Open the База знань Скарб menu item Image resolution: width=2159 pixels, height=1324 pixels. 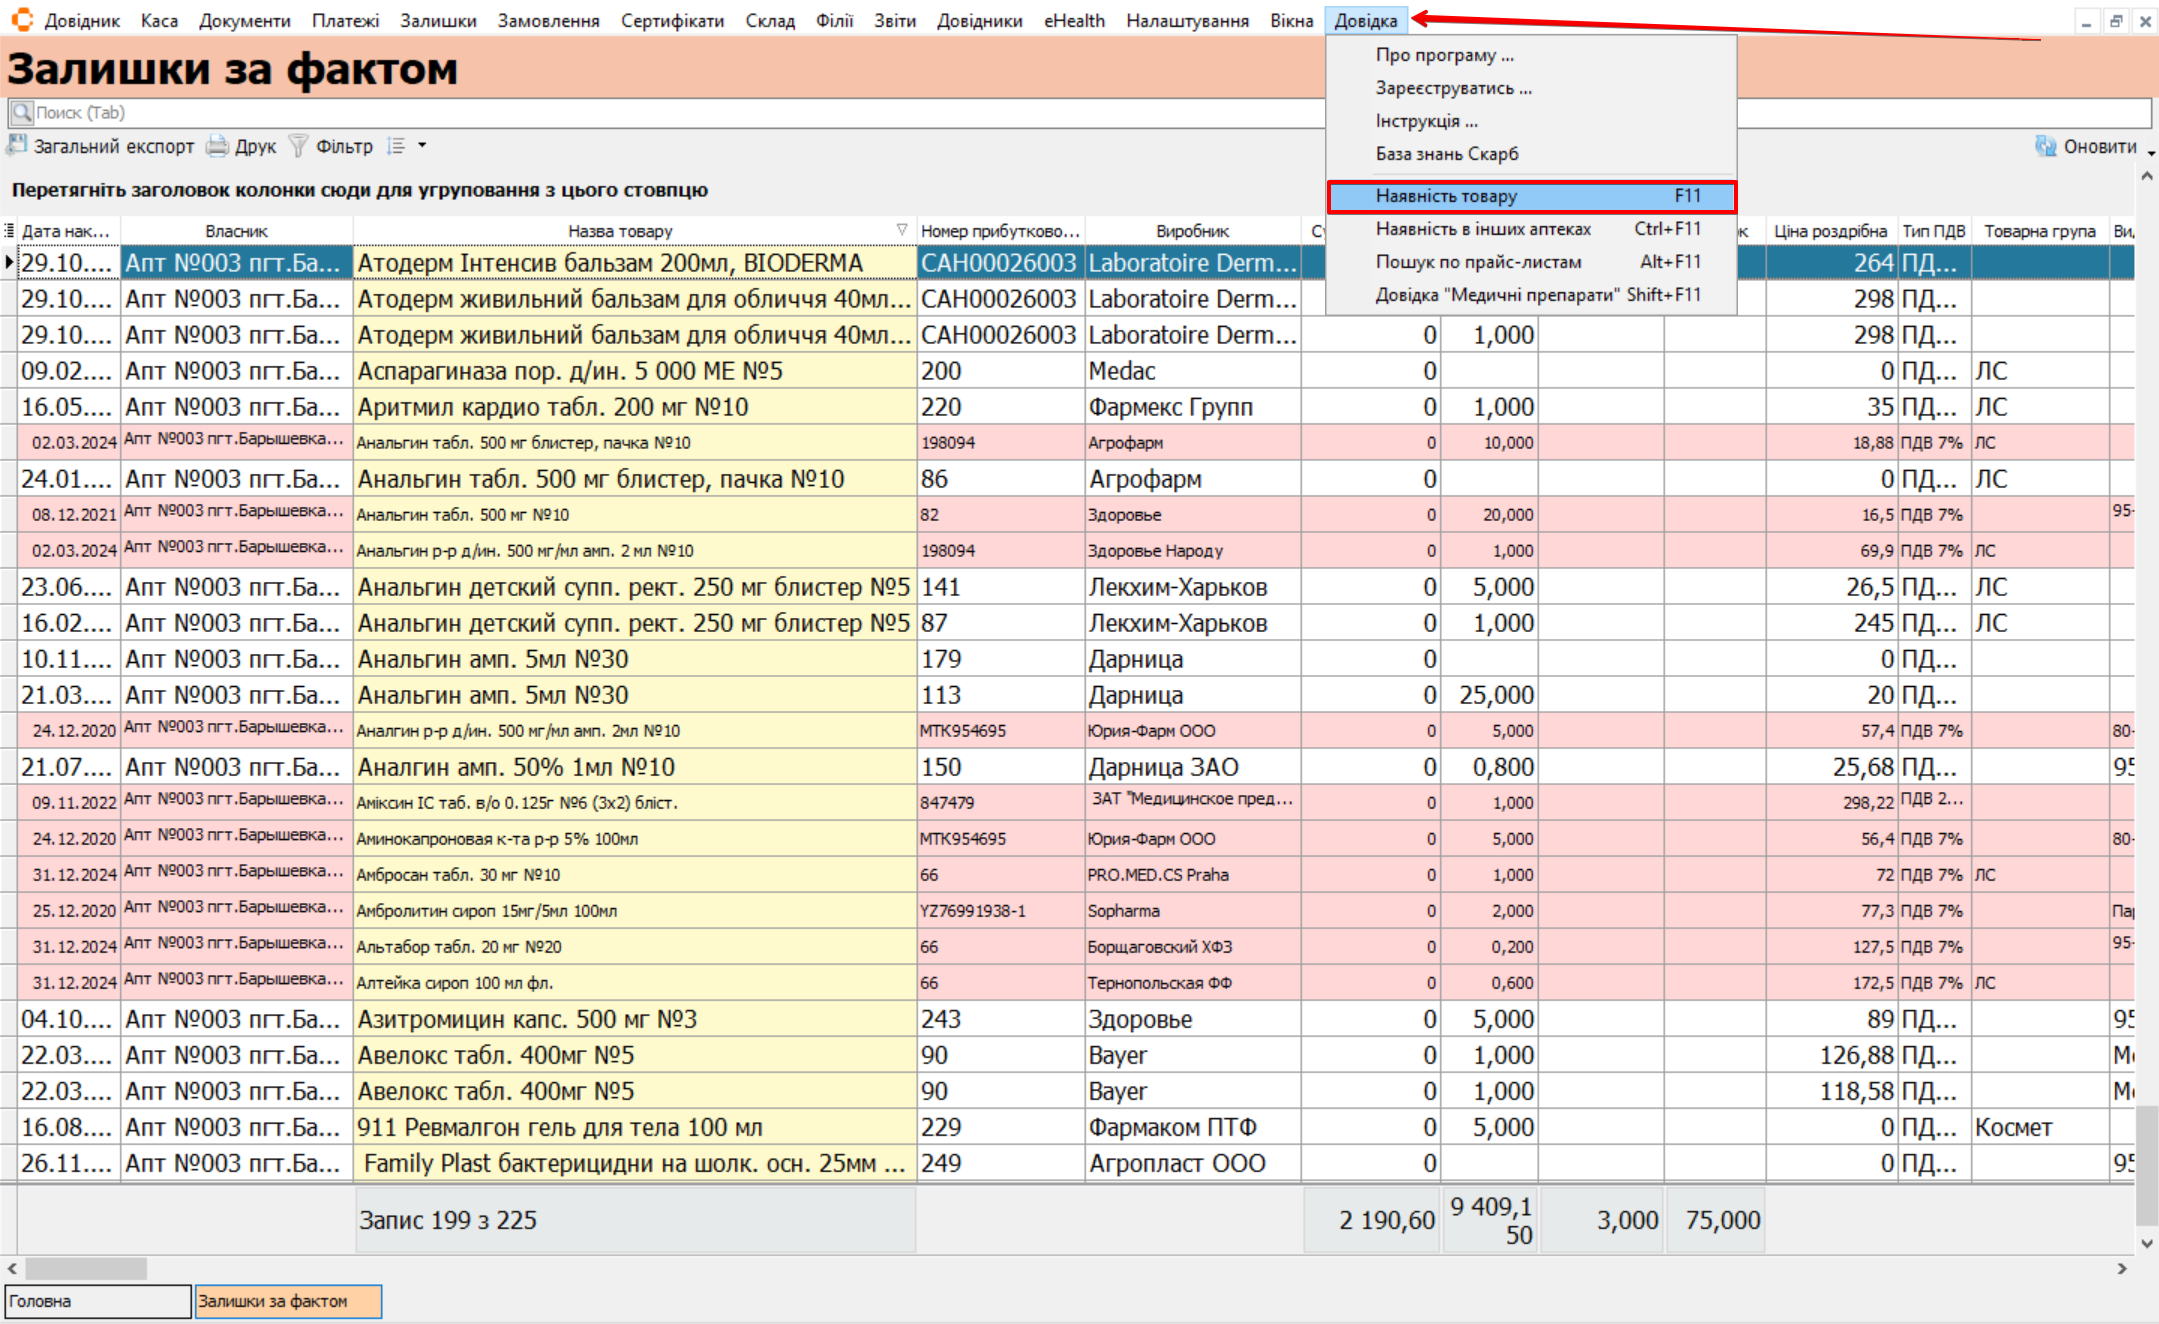tap(1446, 154)
